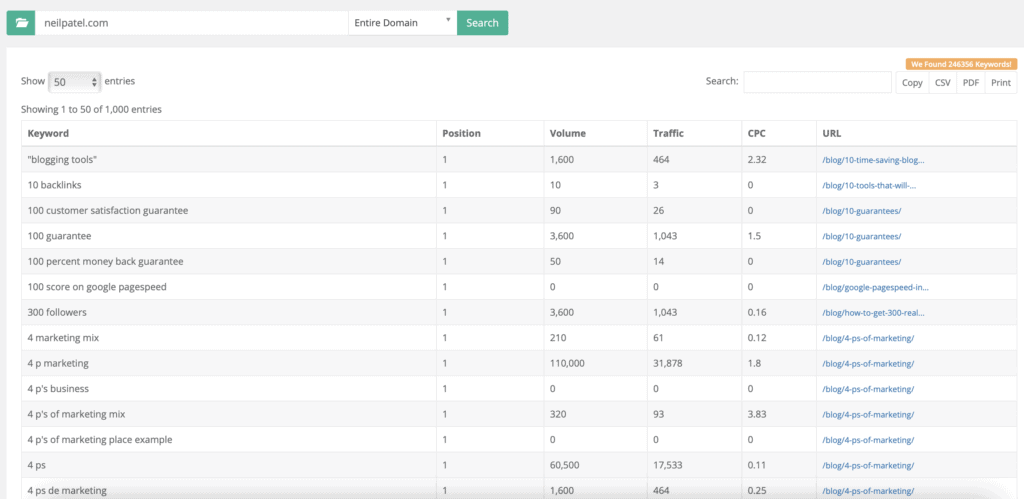Click the Copy export button
This screenshot has width=1024, height=499.
tap(912, 83)
